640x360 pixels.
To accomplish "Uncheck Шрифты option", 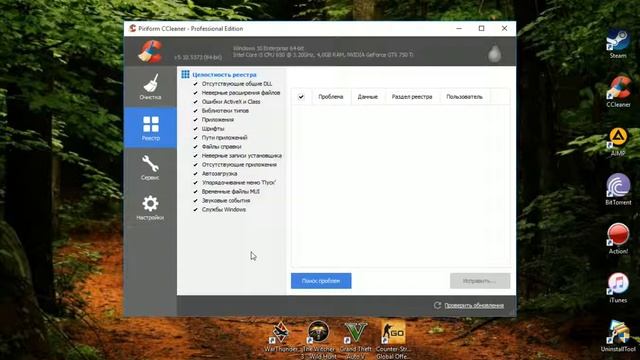I will [196, 129].
